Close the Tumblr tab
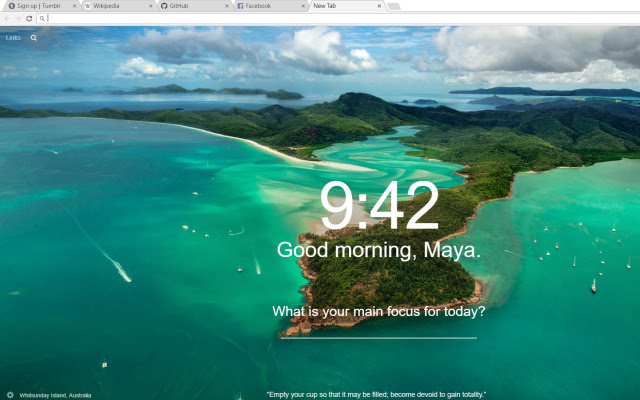Image resolution: width=640 pixels, height=400 pixels. click(74, 6)
